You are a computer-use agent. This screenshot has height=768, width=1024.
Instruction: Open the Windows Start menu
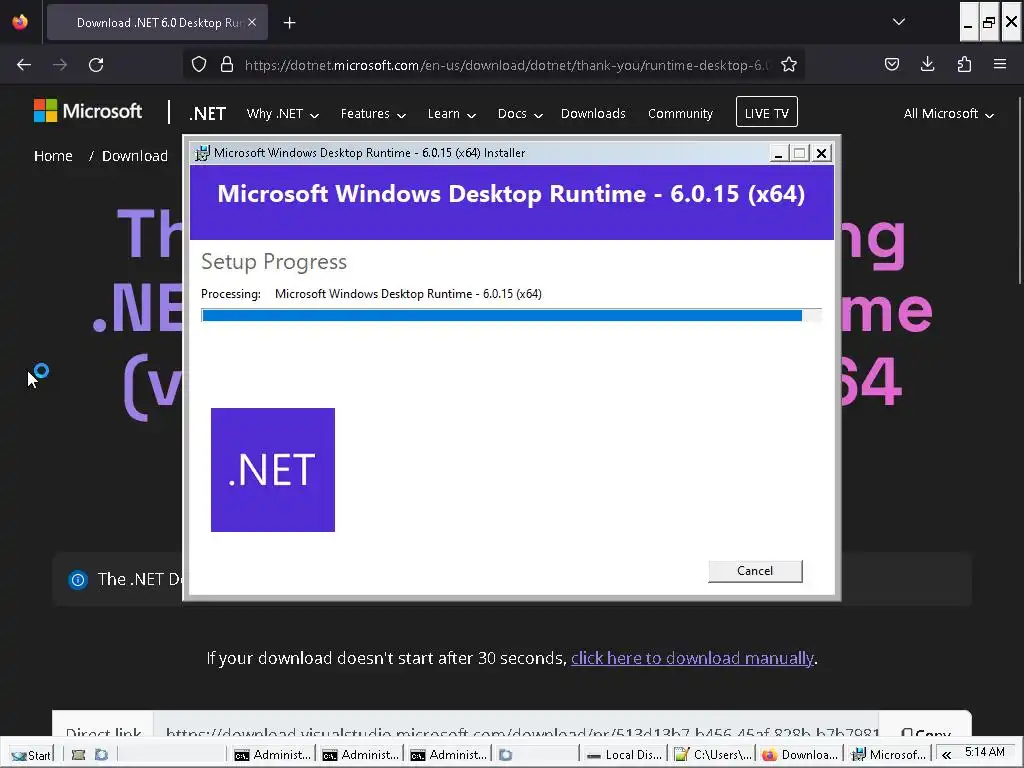pos(31,755)
